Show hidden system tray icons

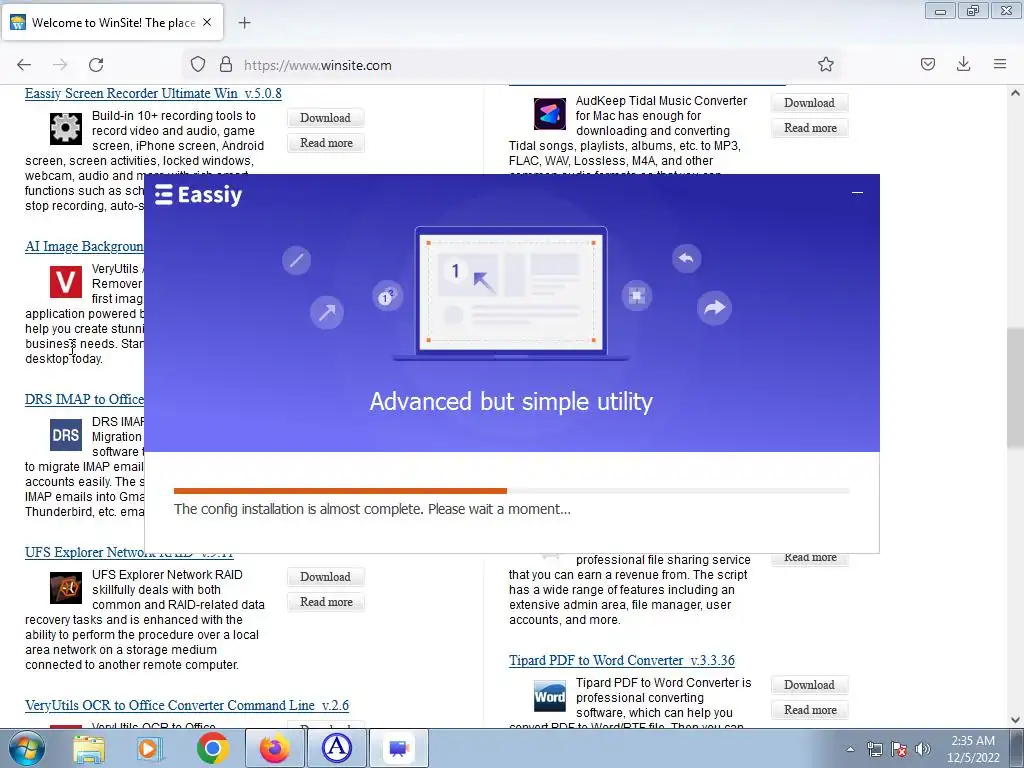tap(850, 749)
